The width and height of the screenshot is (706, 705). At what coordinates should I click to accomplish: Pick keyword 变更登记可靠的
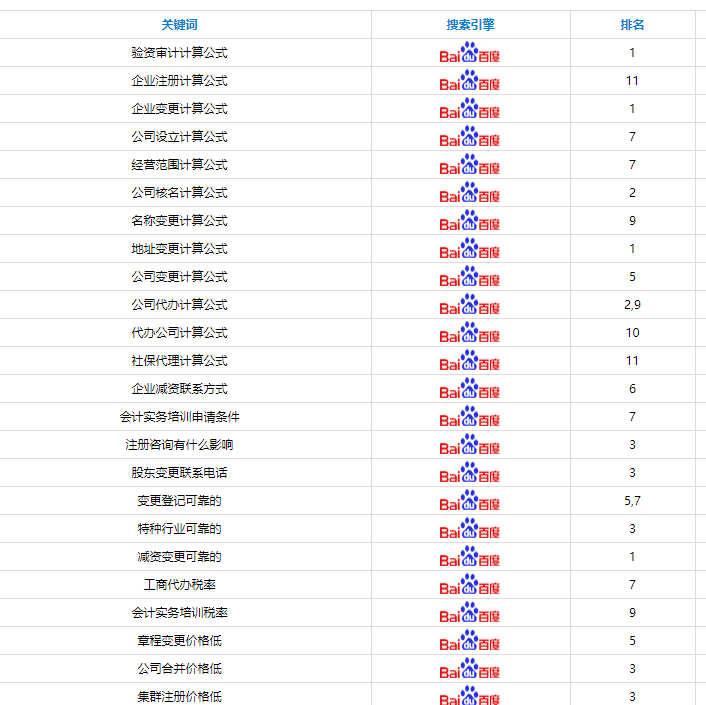tap(179, 501)
